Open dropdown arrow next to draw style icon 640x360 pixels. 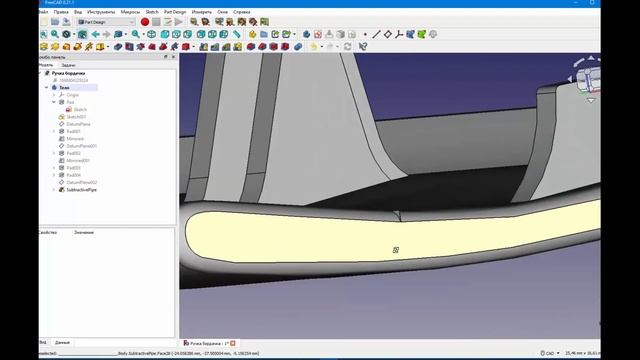coord(74,35)
